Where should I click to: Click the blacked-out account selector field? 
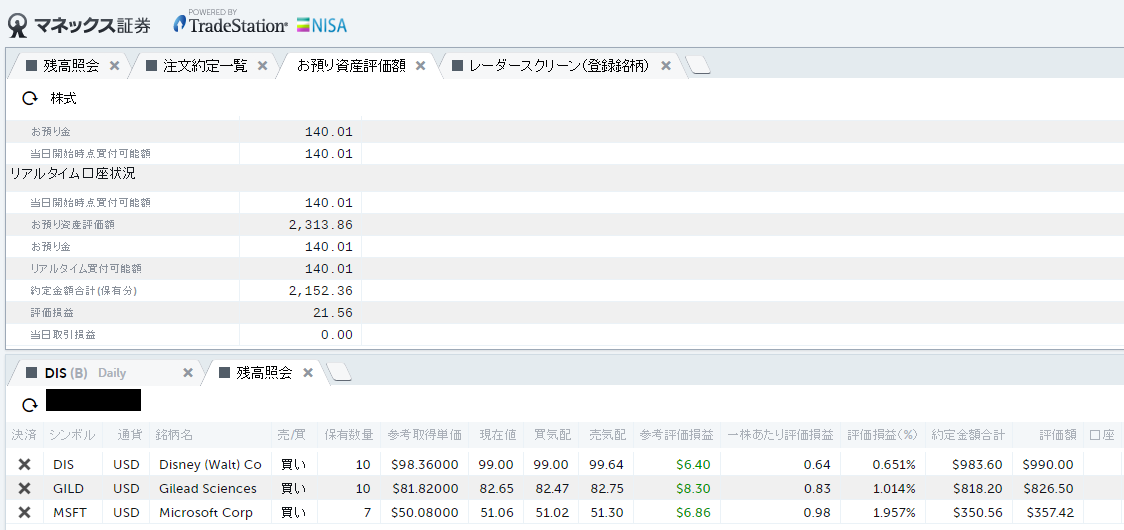pyautogui.click(x=93, y=399)
